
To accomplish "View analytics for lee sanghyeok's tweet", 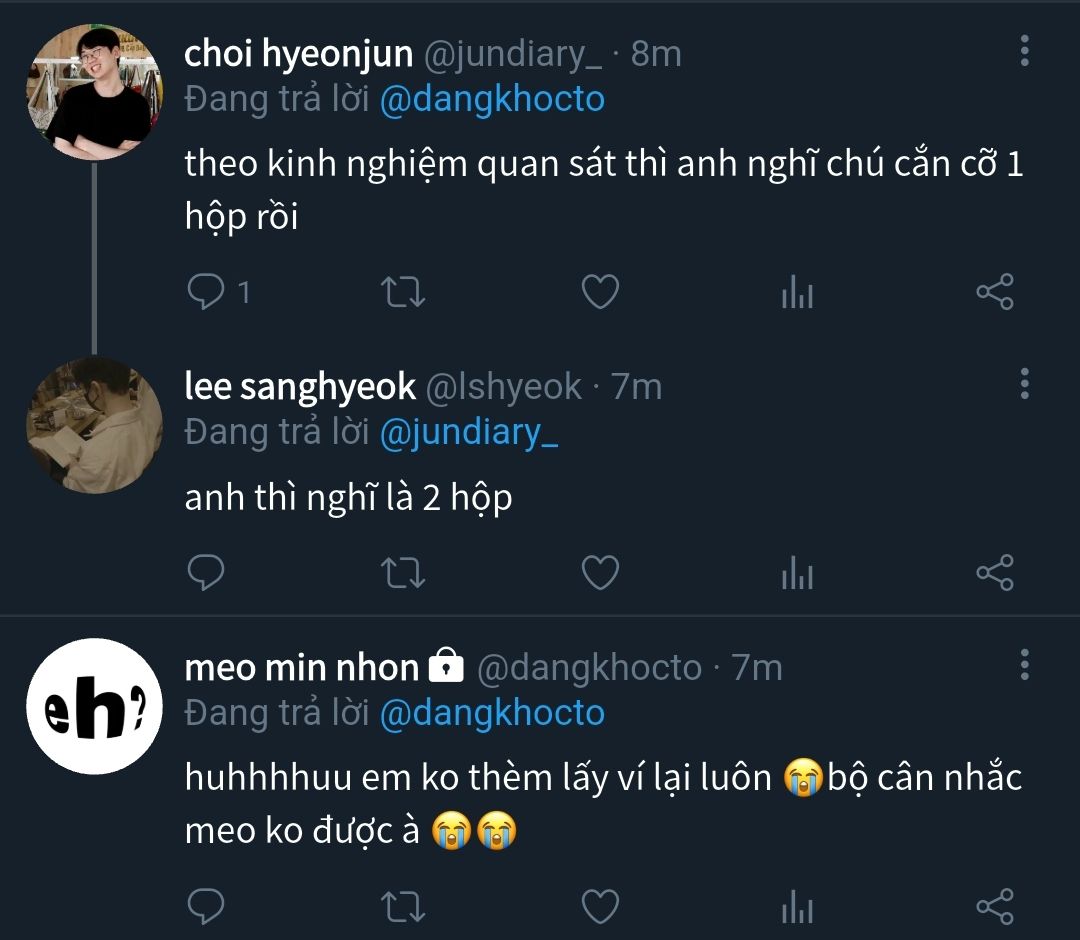I will pyautogui.click(x=797, y=573).
